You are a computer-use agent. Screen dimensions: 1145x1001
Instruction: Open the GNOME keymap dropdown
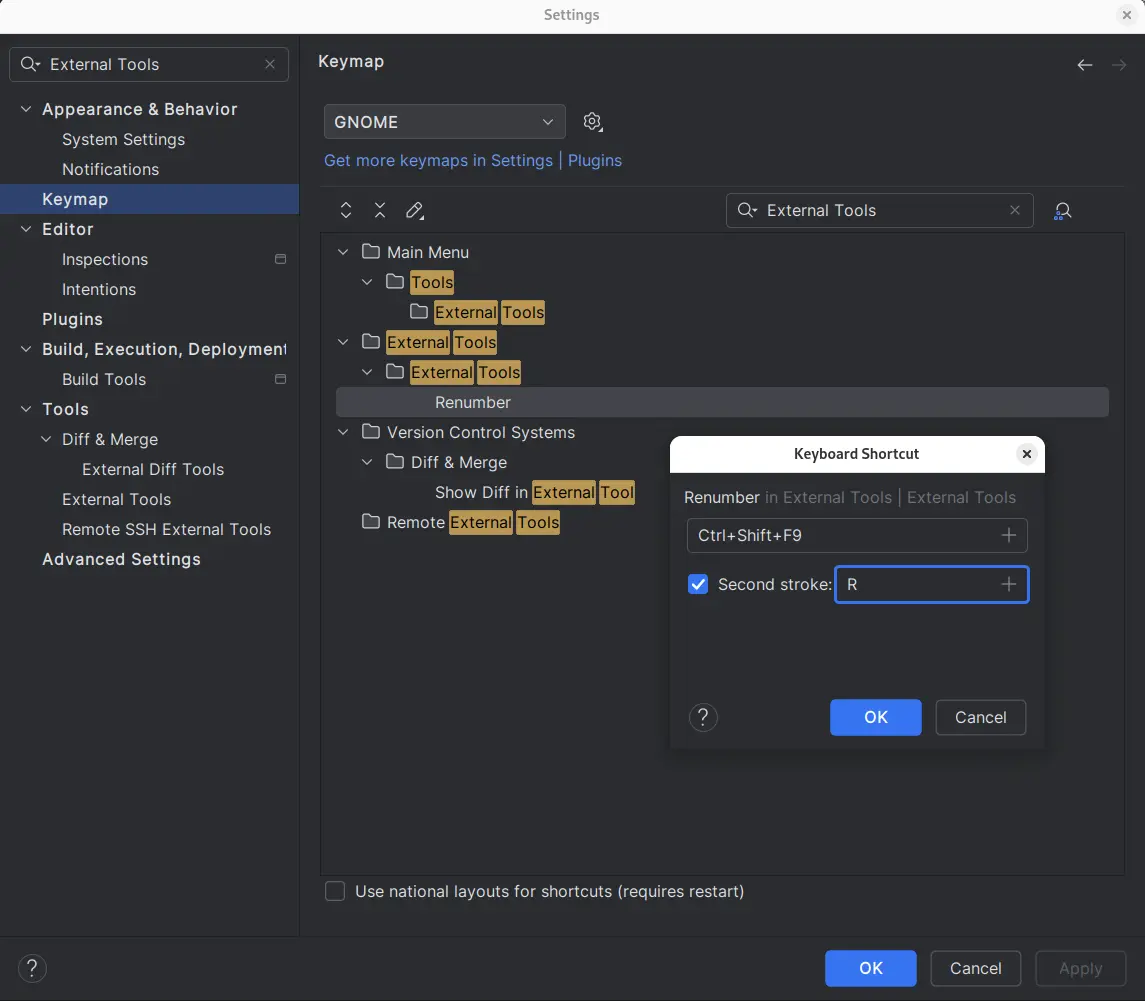[x=444, y=122]
